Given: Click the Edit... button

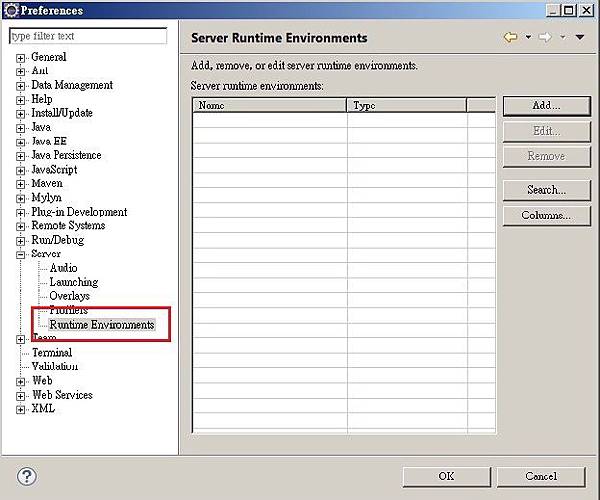Looking at the screenshot, I should [546, 132].
